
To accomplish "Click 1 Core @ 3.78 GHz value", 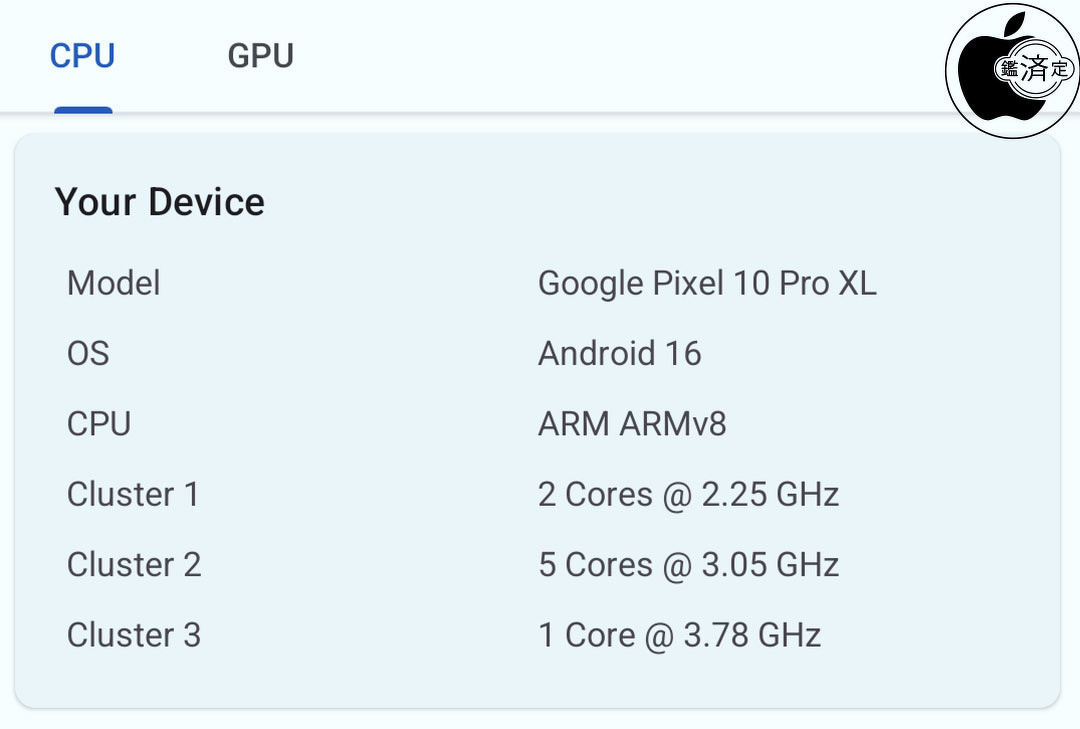I will (679, 635).
